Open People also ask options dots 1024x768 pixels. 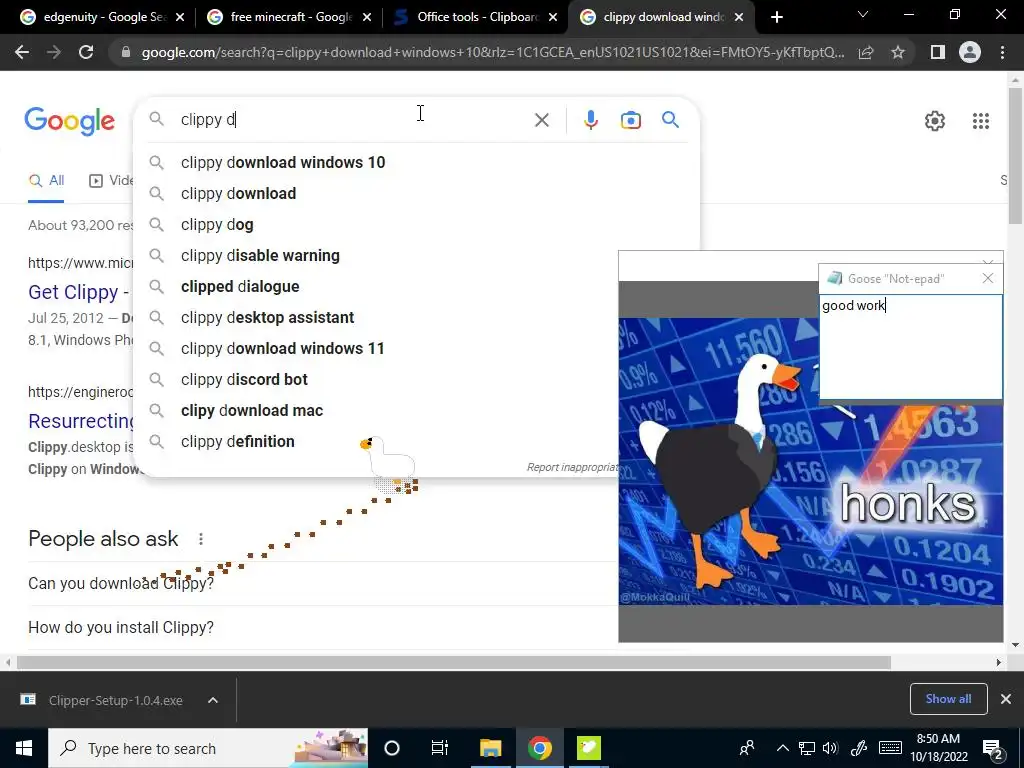200,539
